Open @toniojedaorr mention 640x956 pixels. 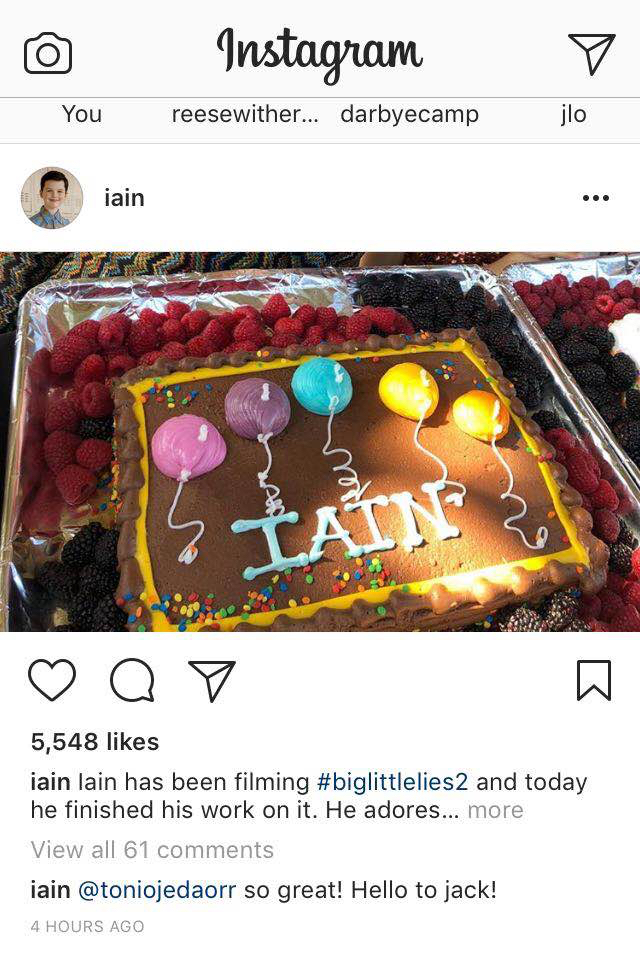pyautogui.click(x=157, y=890)
